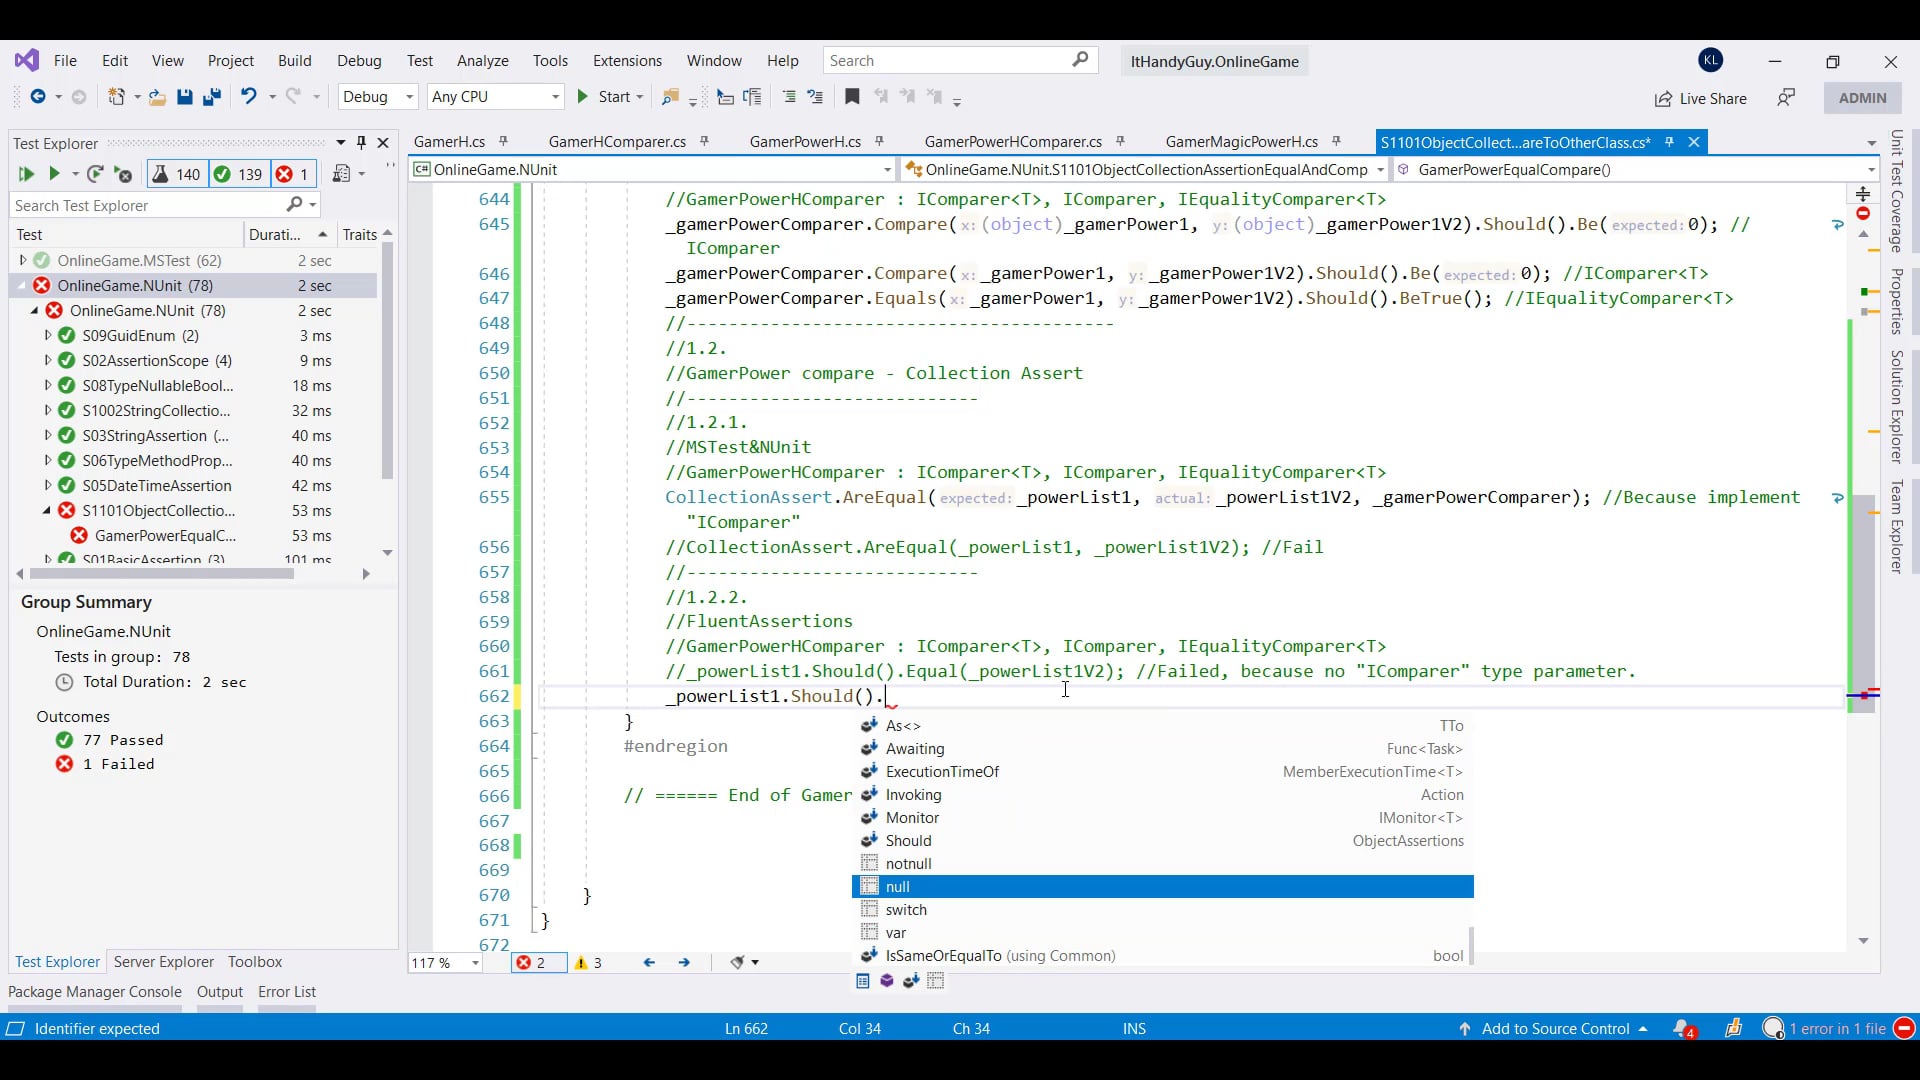Switch to the GamerPowerHComparer.cs tab

1012,142
